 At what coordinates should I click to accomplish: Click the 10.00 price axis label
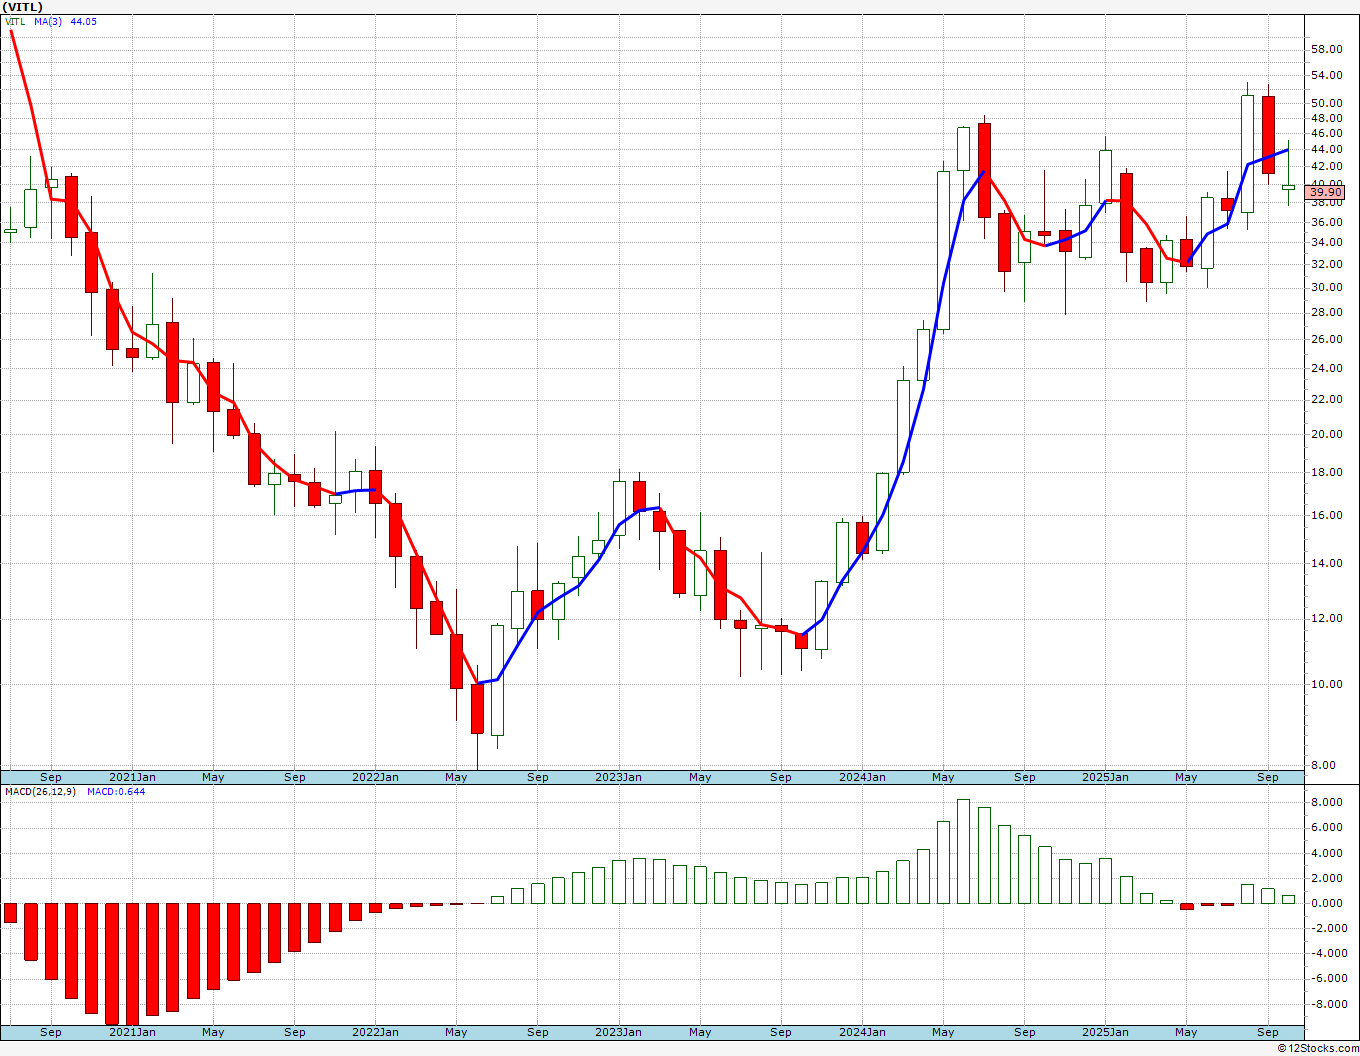[1326, 684]
